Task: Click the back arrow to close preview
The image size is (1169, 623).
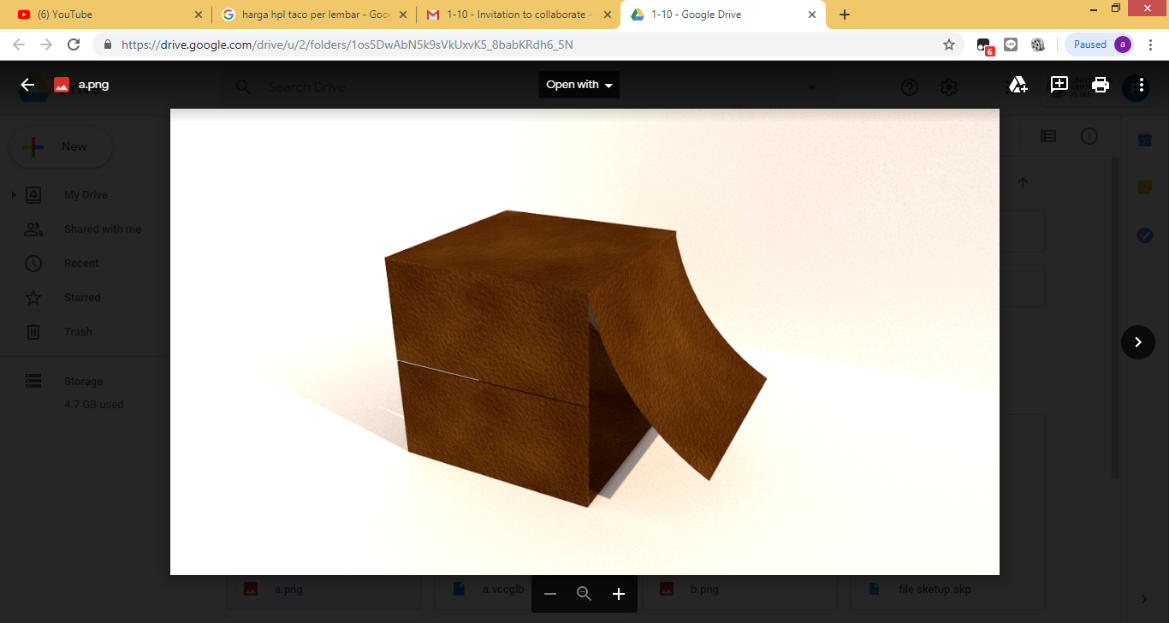Action: tap(27, 85)
